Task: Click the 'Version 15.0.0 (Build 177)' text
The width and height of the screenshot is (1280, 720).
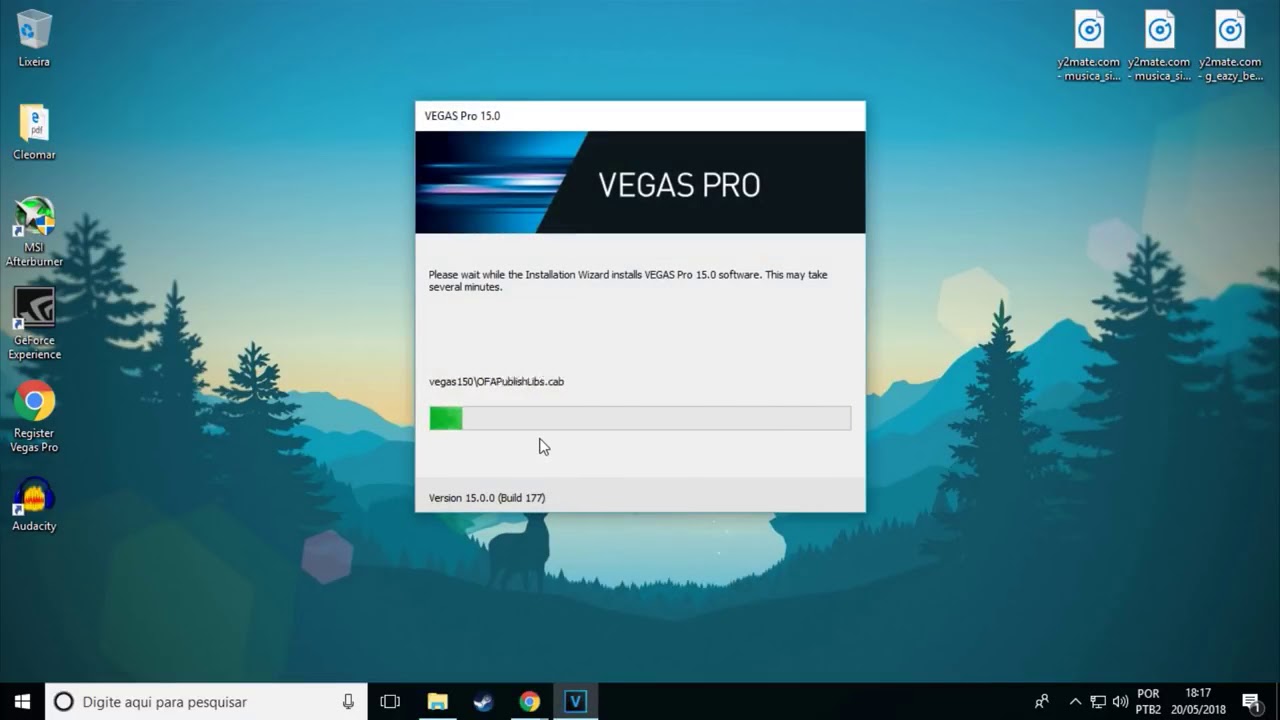Action: 487,498
